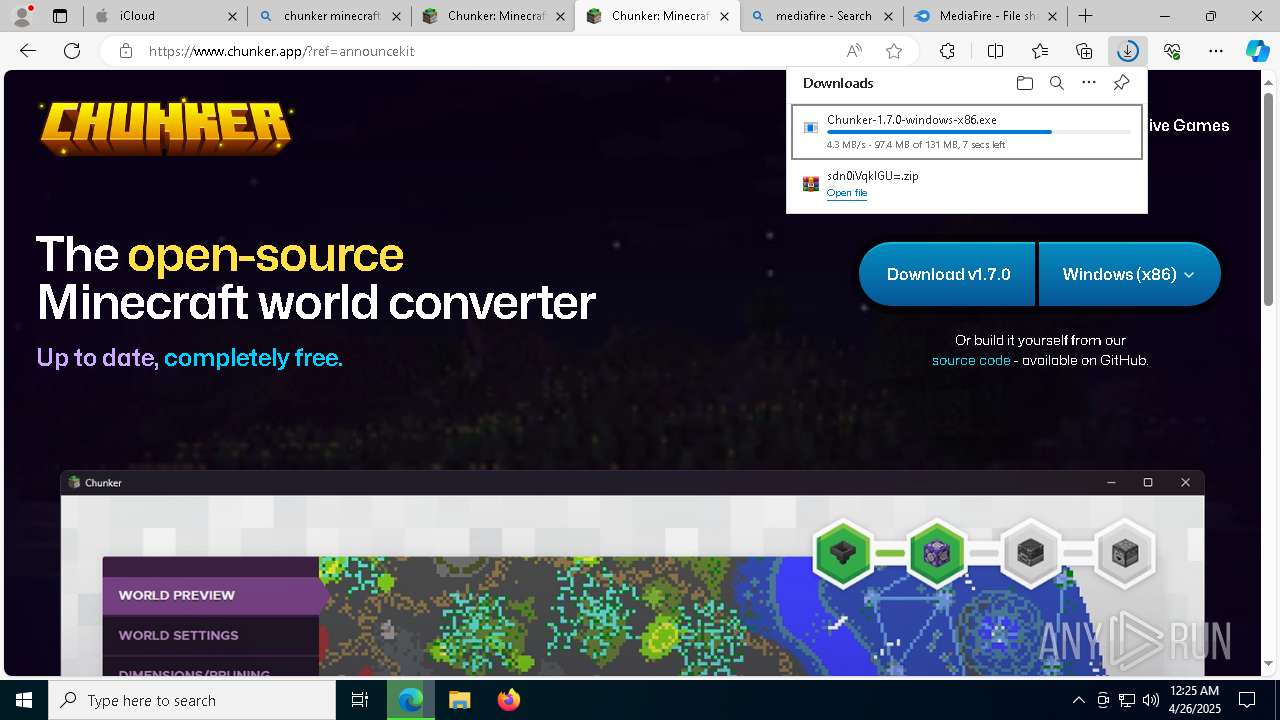Image resolution: width=1280 pixels, height=720 pixels.
Task: Open the browser profile avatar
Action: (x=22, y=16)
